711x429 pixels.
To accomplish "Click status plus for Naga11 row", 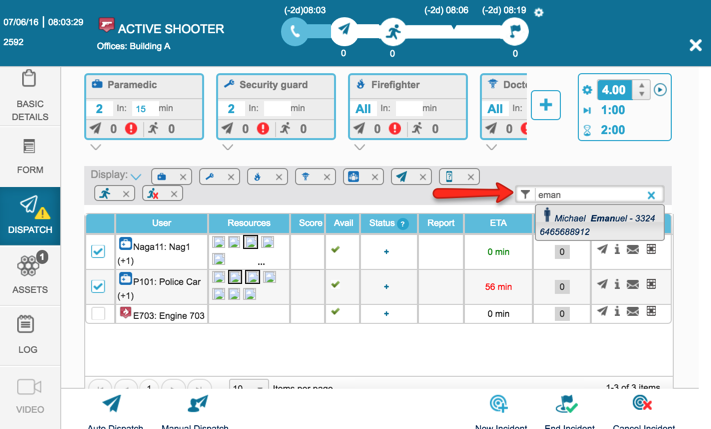I will (386, 252).
